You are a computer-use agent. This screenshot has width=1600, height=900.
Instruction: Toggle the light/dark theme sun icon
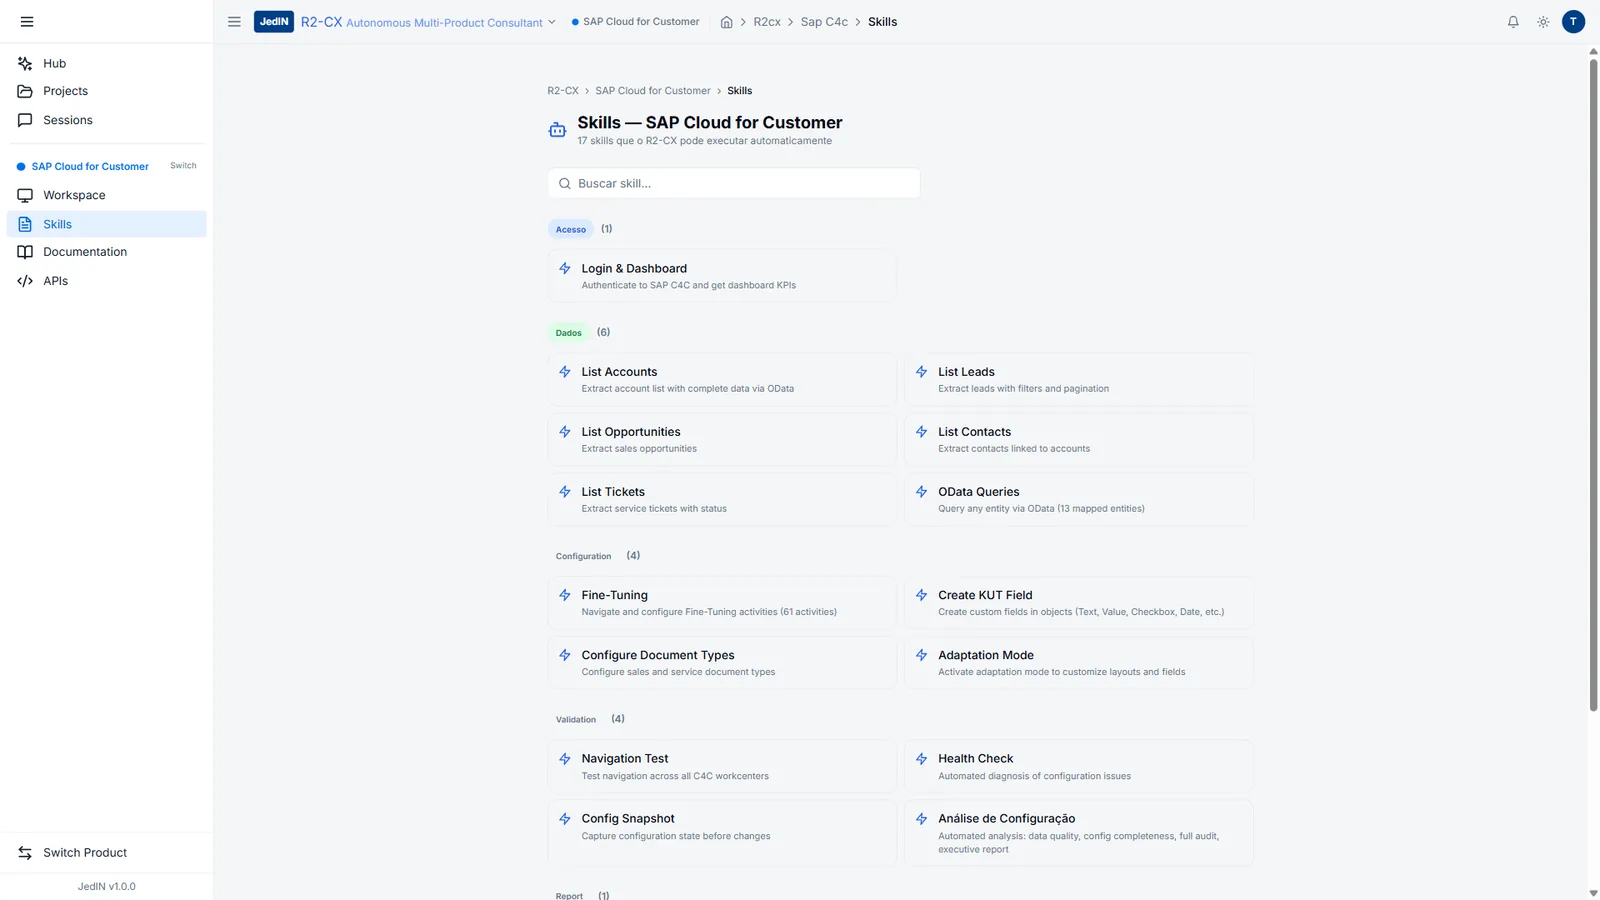(x=1543, y=22)
